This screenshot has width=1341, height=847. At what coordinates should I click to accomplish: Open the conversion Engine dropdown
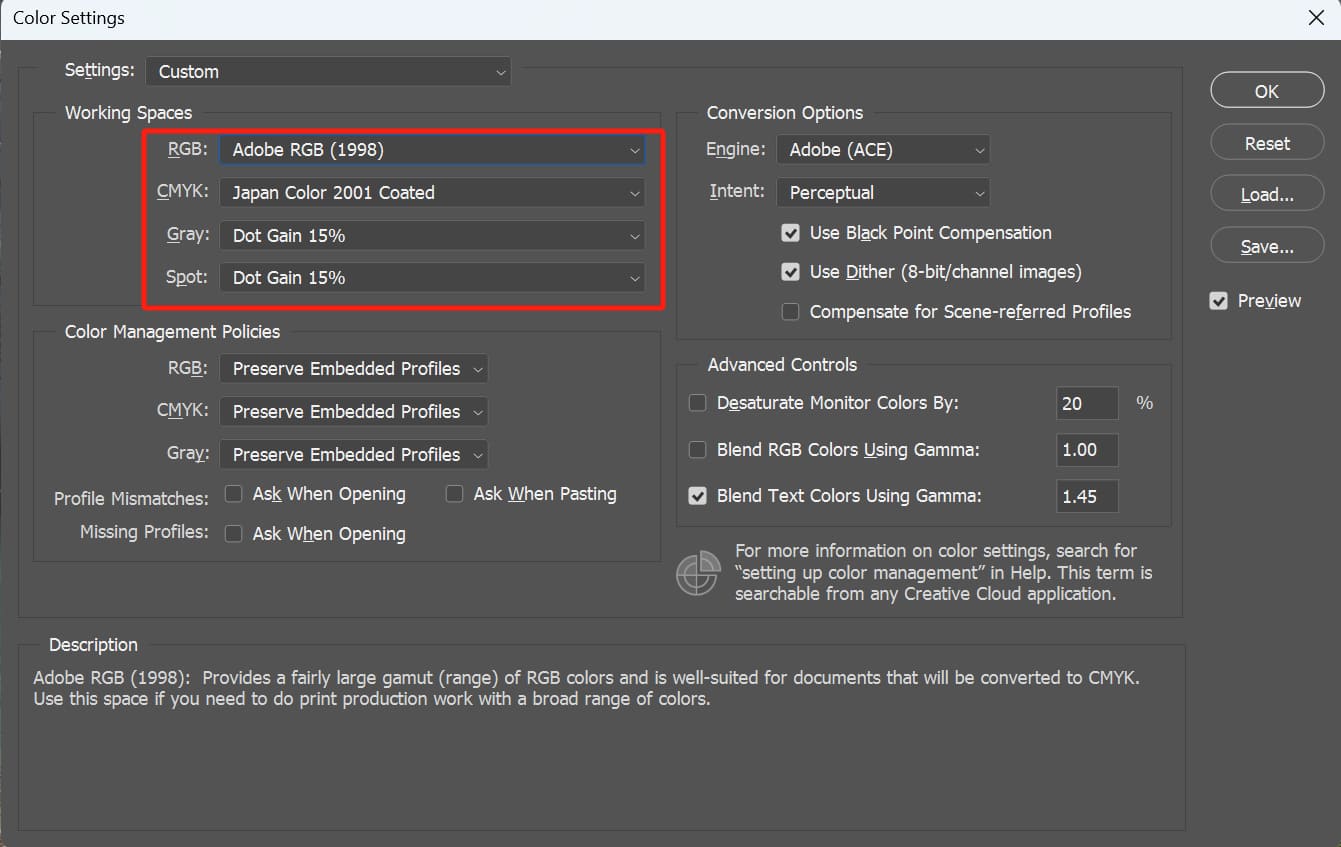coord(883,150)
